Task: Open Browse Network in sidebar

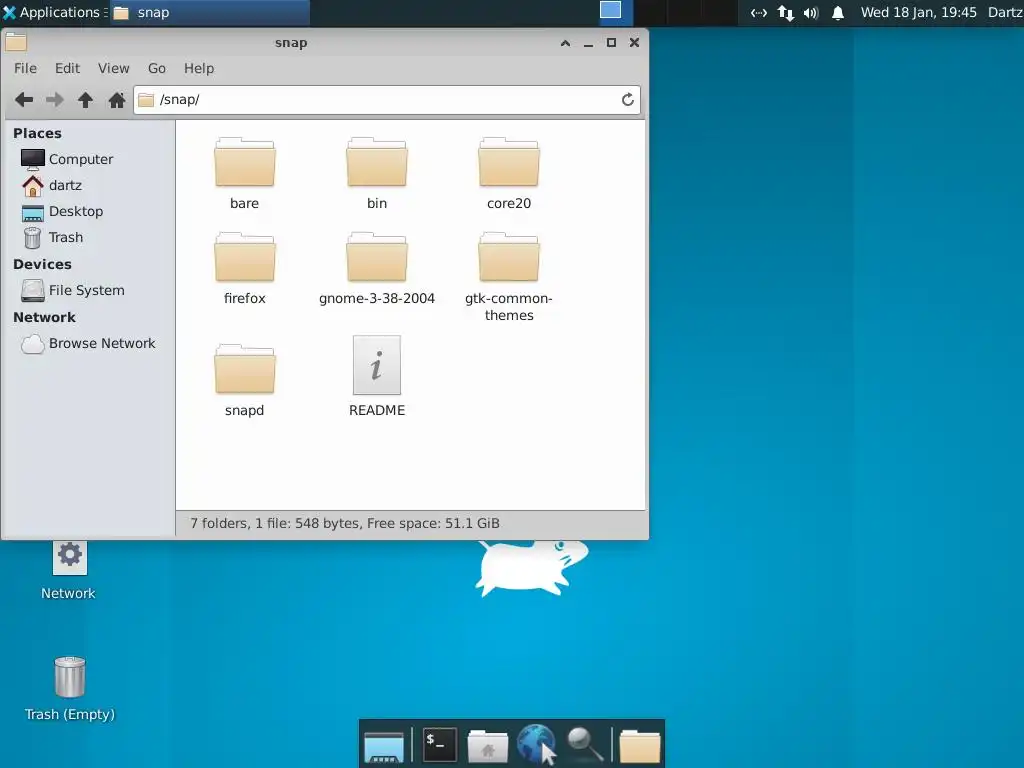Action: (x=88, y=344)
